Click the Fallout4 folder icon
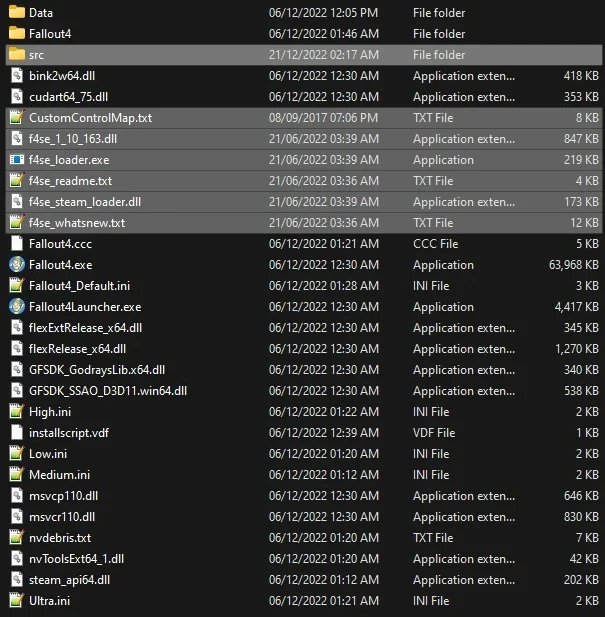605x617 pixels. coord(16,34)
